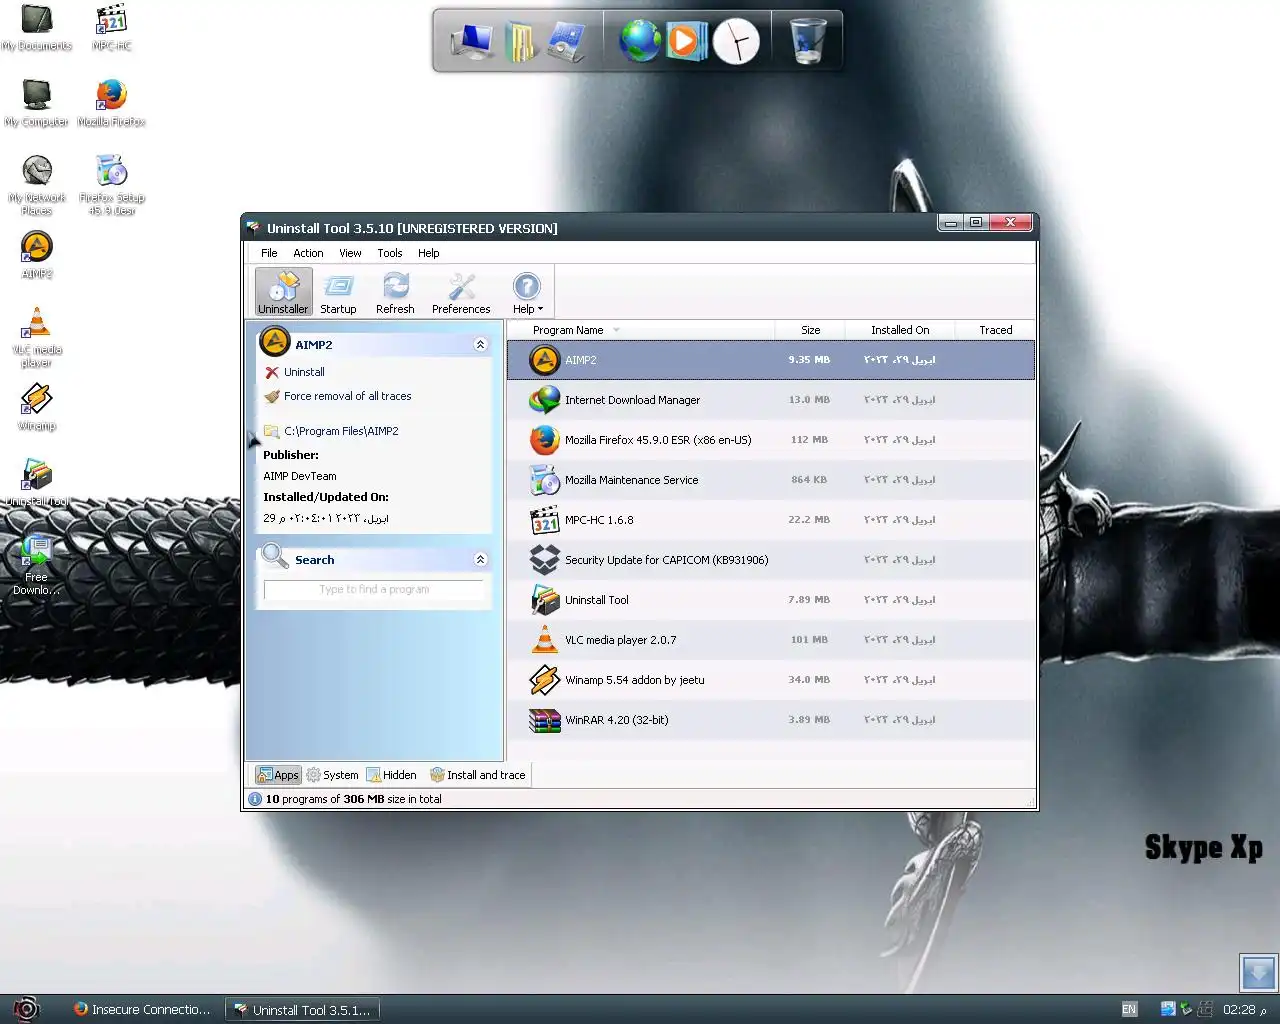Open the Help menu in menu bar

[429, 253]
